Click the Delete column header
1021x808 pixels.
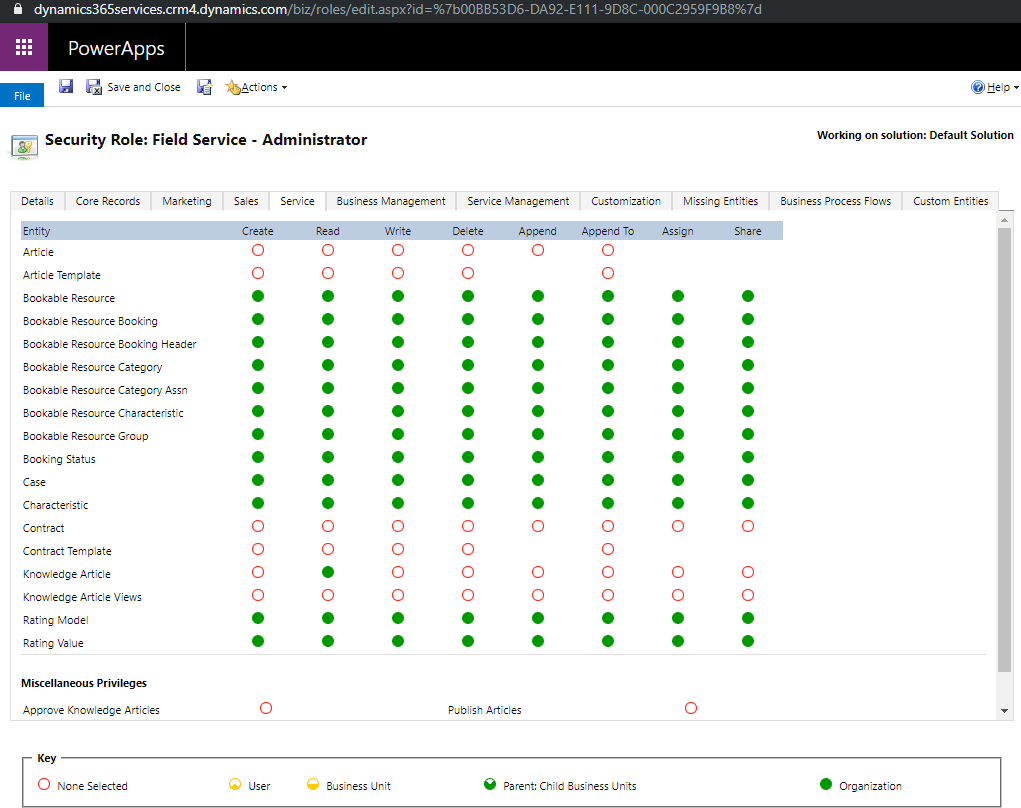468,231
